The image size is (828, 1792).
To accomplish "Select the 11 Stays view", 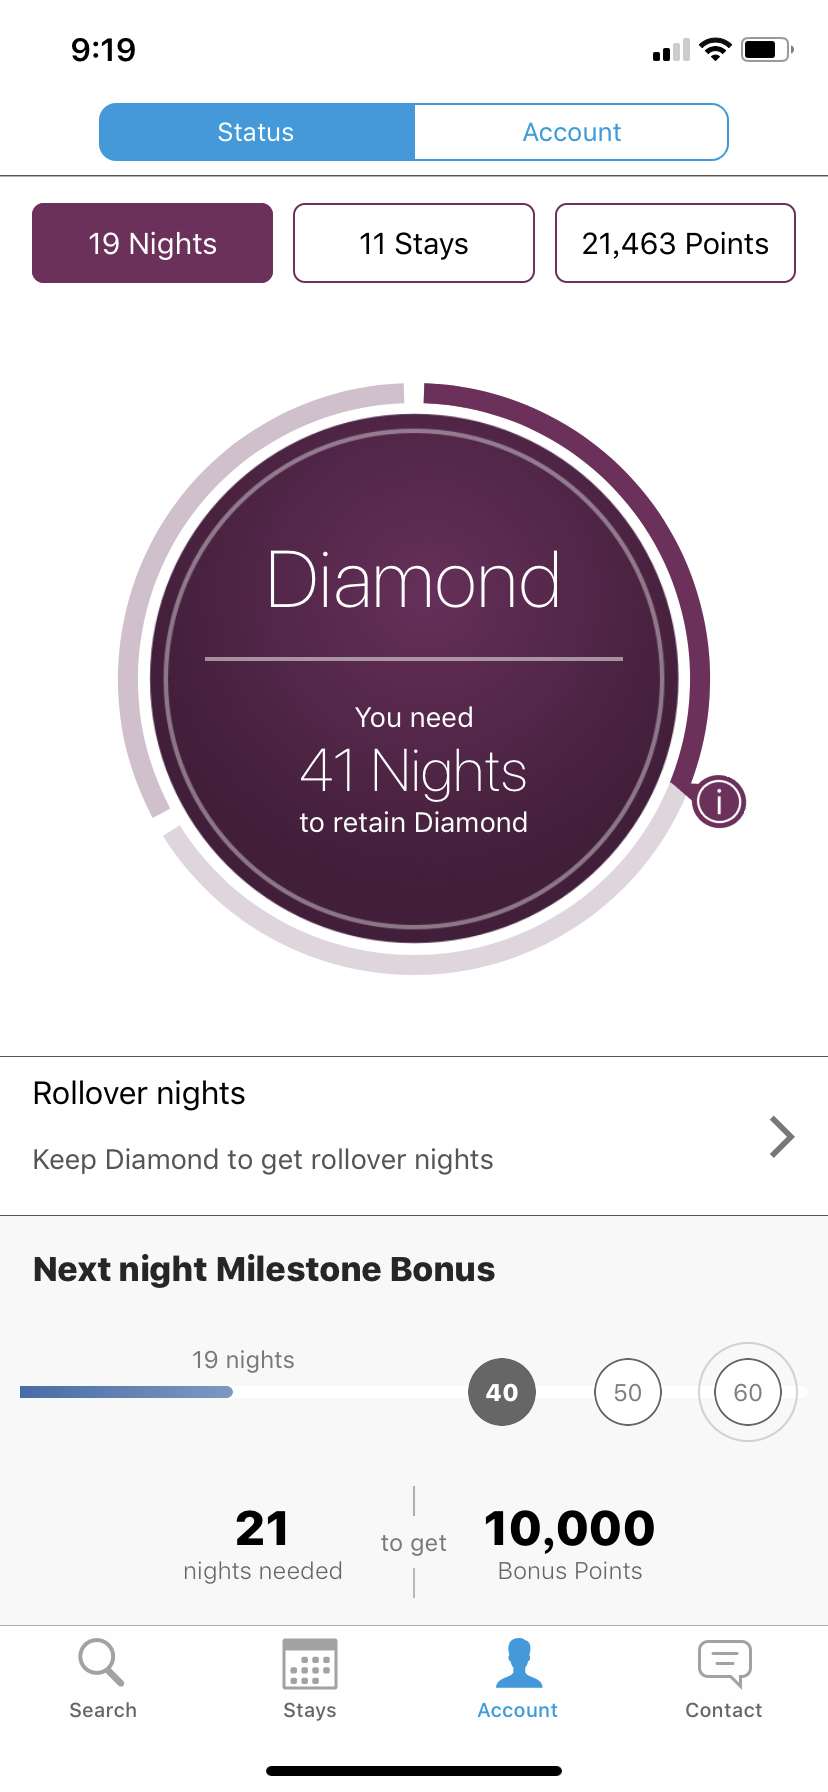I will [x=414, y=243].
